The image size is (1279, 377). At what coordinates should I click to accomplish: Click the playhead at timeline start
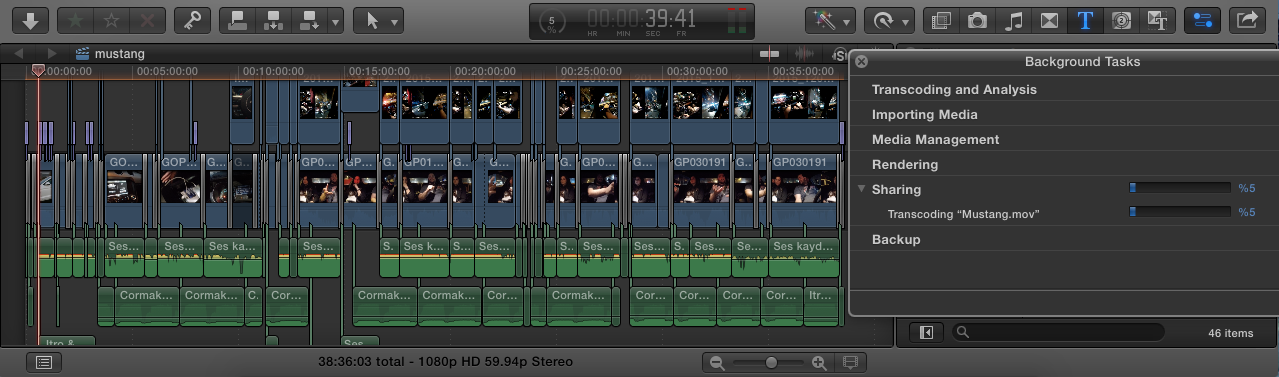tap(38, 71)
